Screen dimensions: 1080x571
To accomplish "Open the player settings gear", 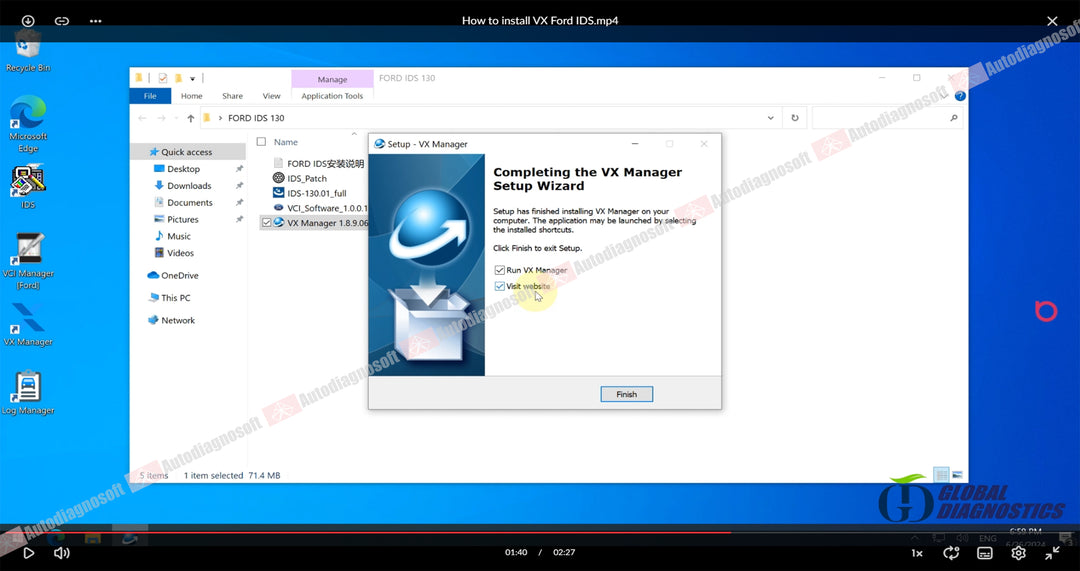I will click(x=1019, y=552).
